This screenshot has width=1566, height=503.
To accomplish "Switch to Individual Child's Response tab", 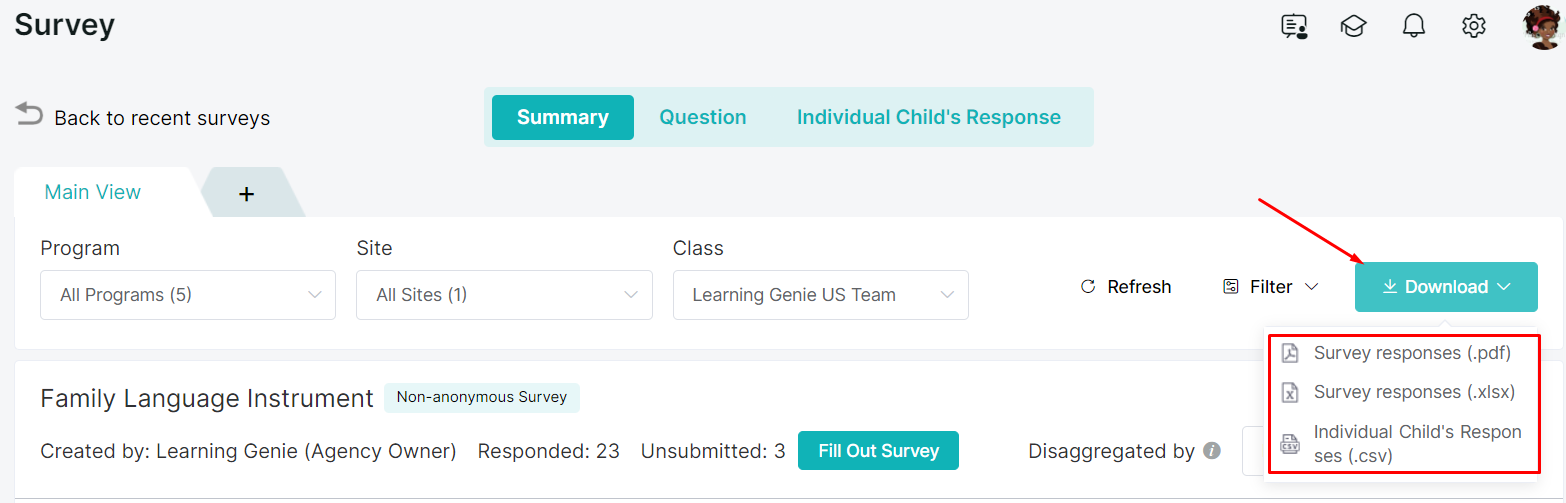I will 929,117.
